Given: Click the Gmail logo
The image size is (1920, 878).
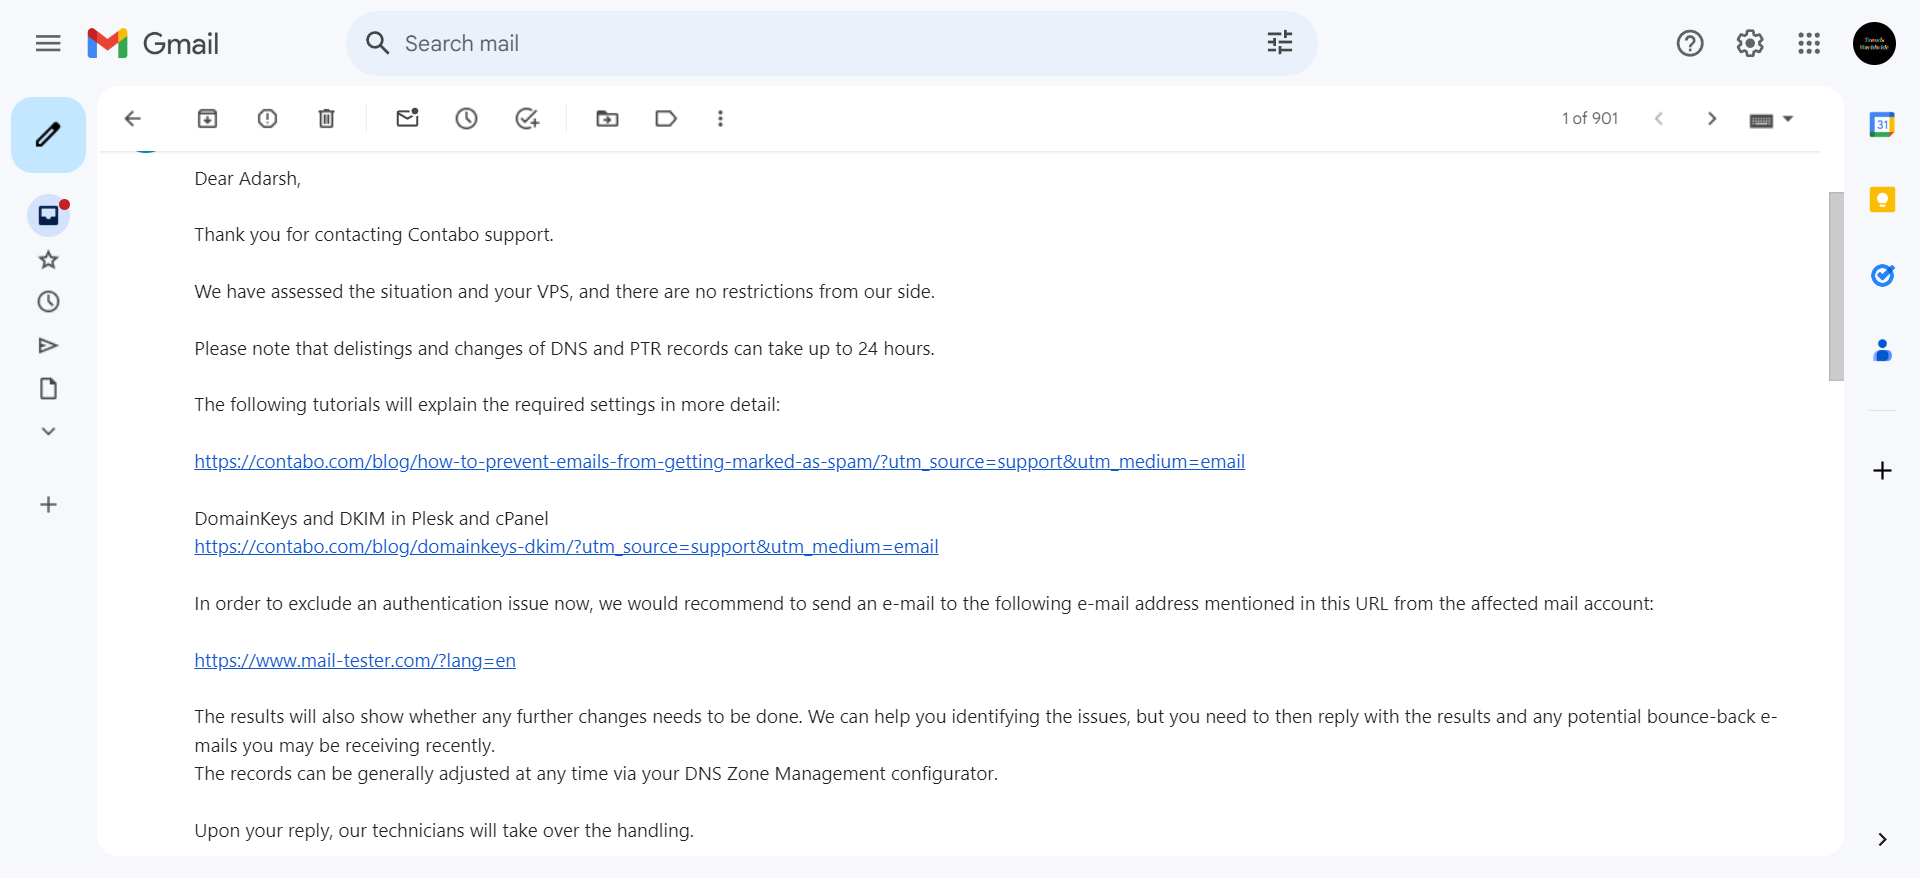Looking at the screenshot, I should pos(153,43).
